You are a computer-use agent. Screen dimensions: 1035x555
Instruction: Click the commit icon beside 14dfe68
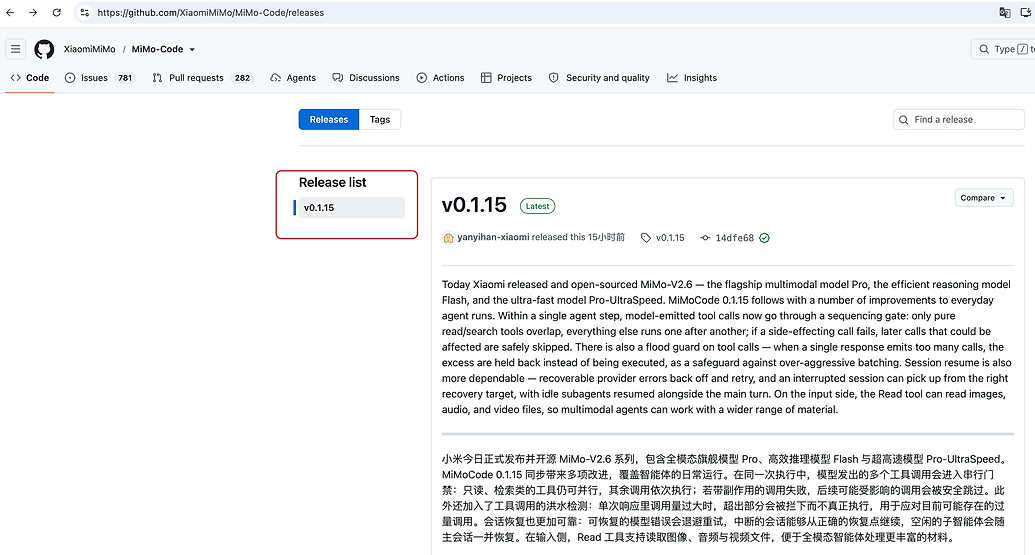pyautogui.click(x=705, y=238)
